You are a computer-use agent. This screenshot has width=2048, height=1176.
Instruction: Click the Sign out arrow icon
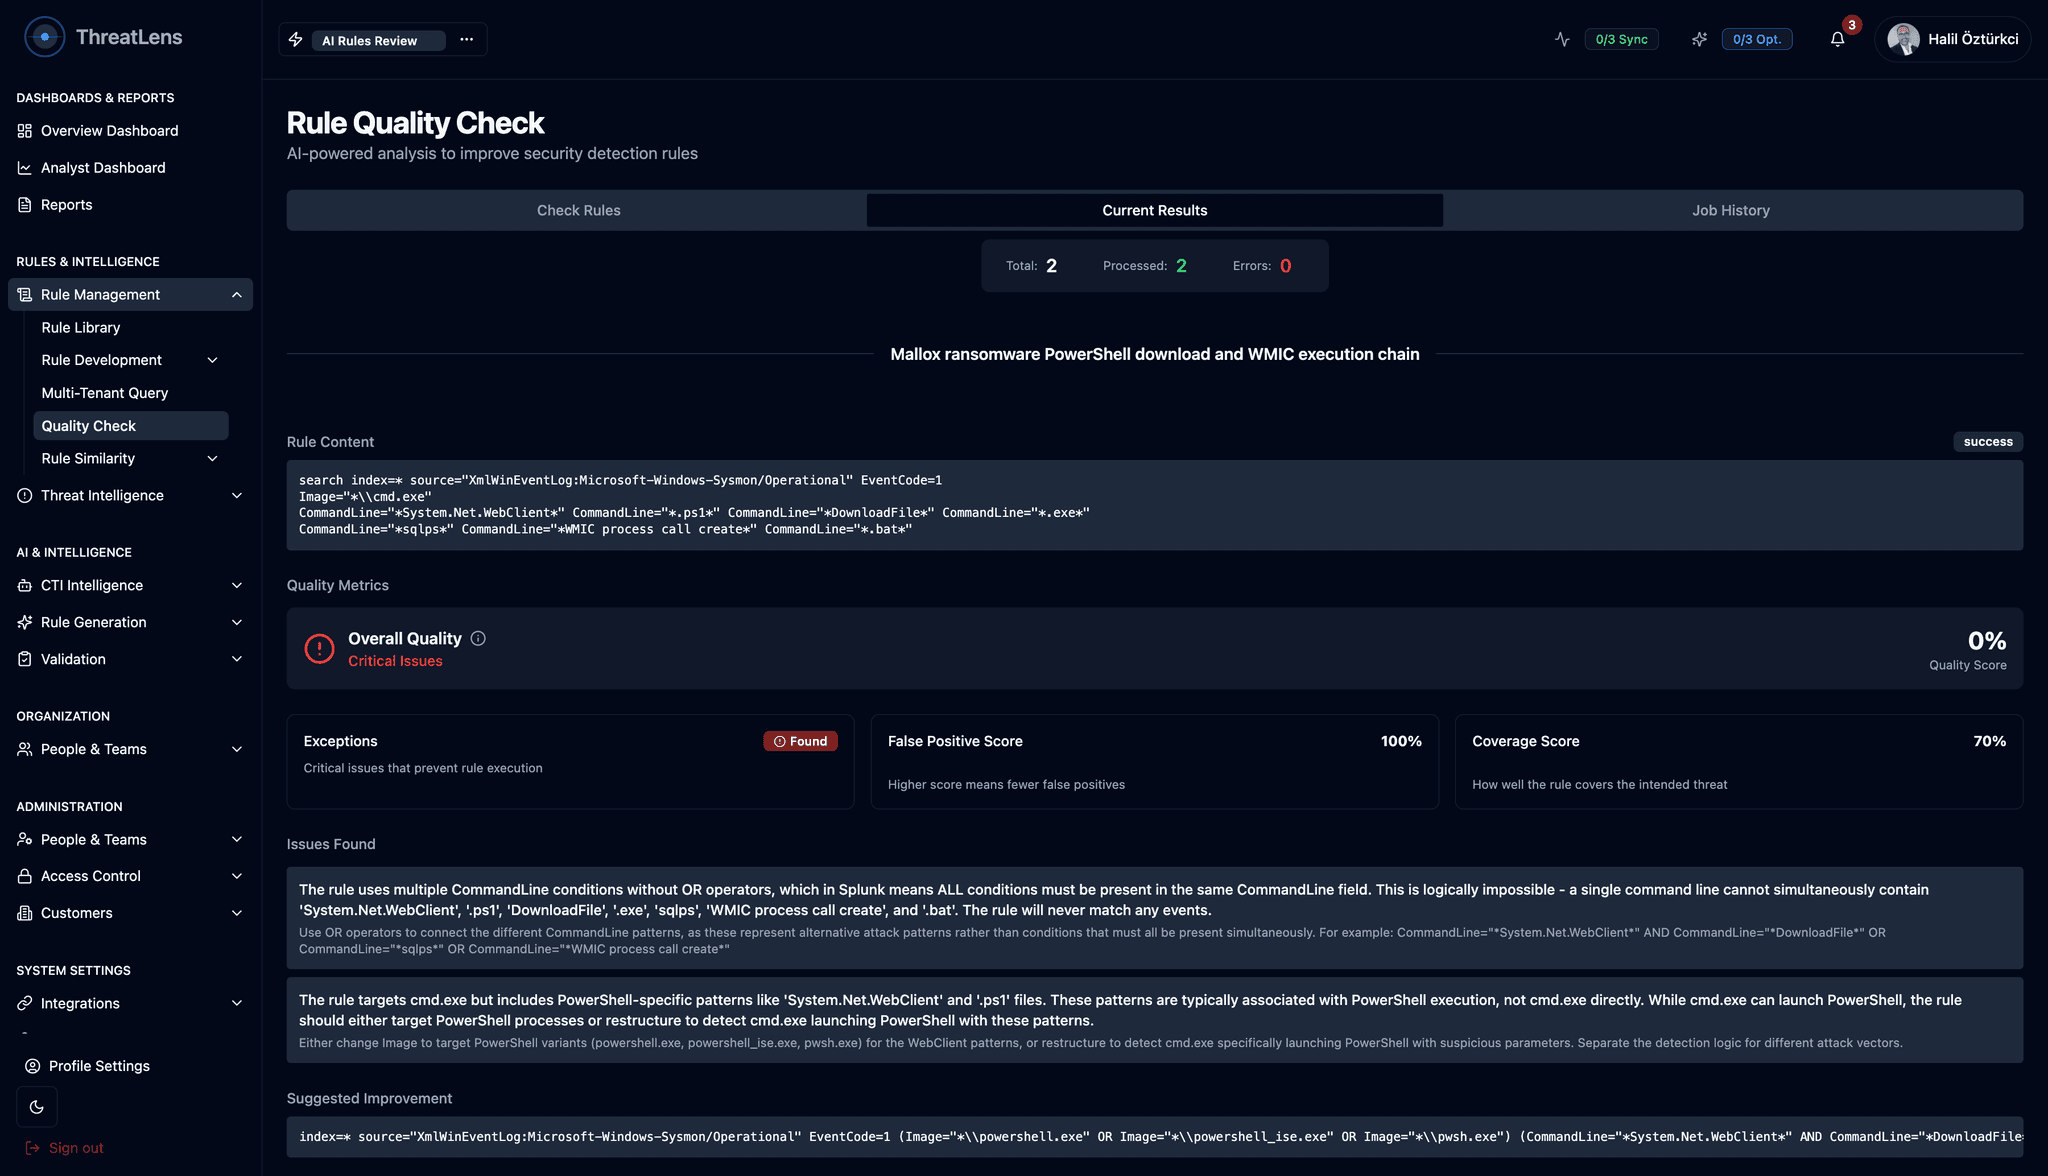[33, 1148]
